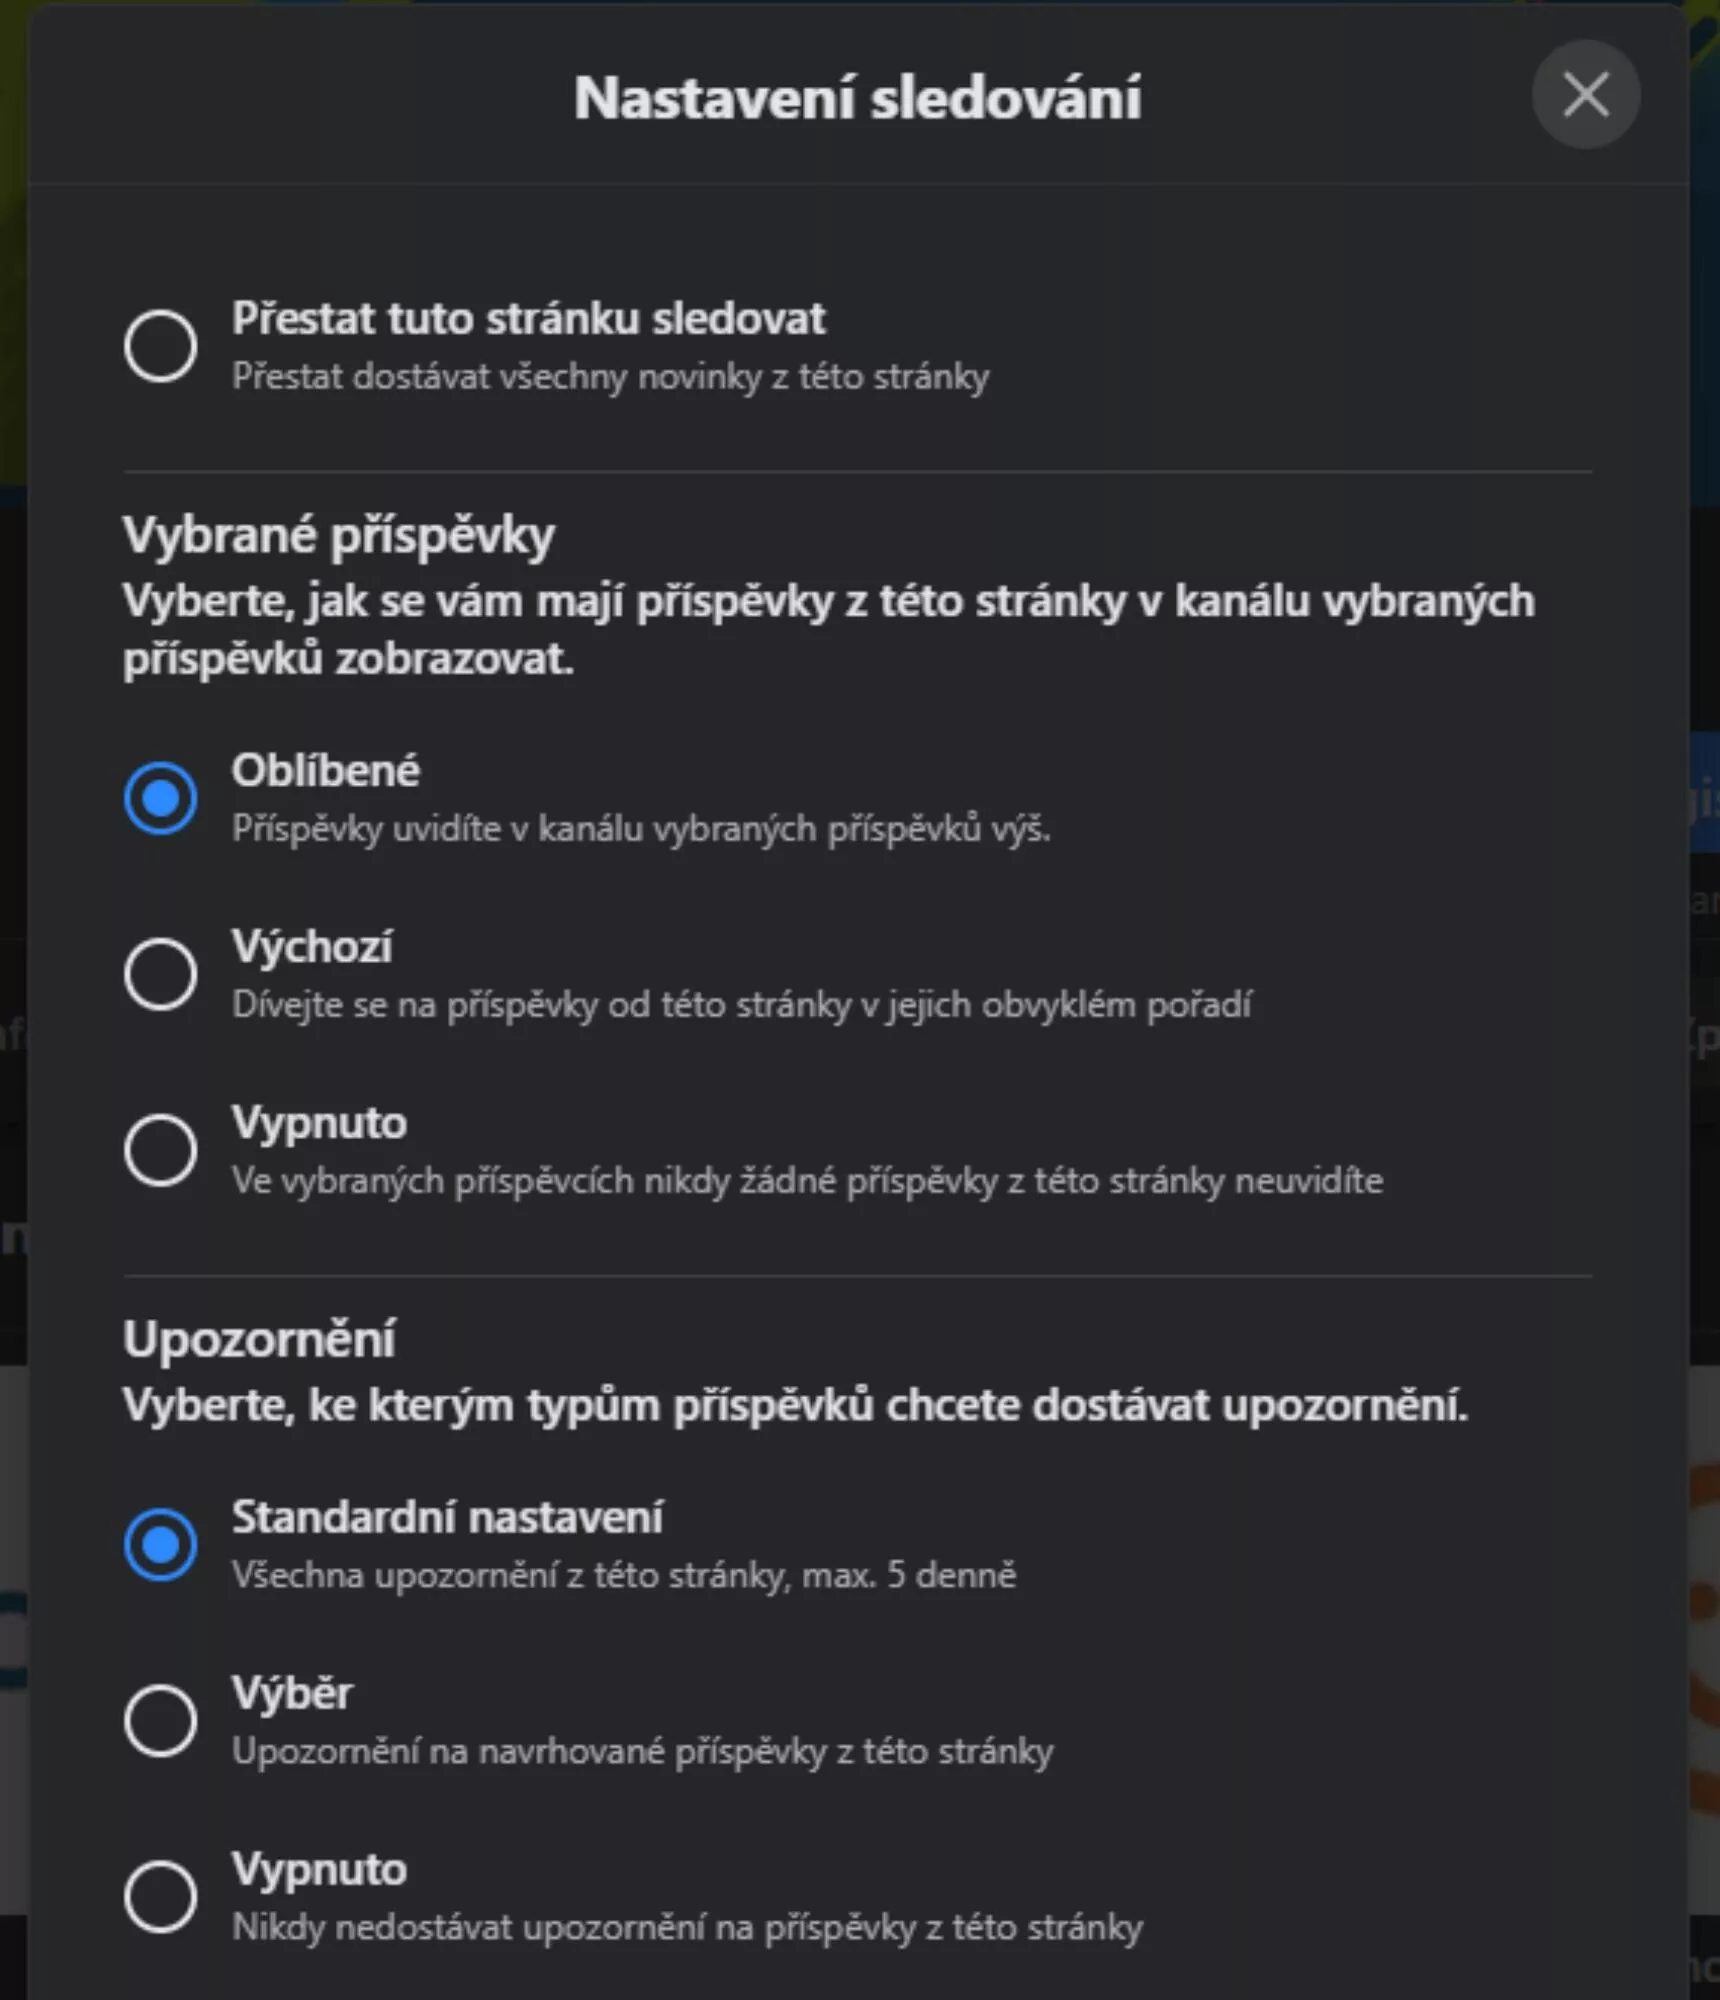Select Vypnuto radio under Upozornění
1720x2000 pixels.
(160, 1897)
